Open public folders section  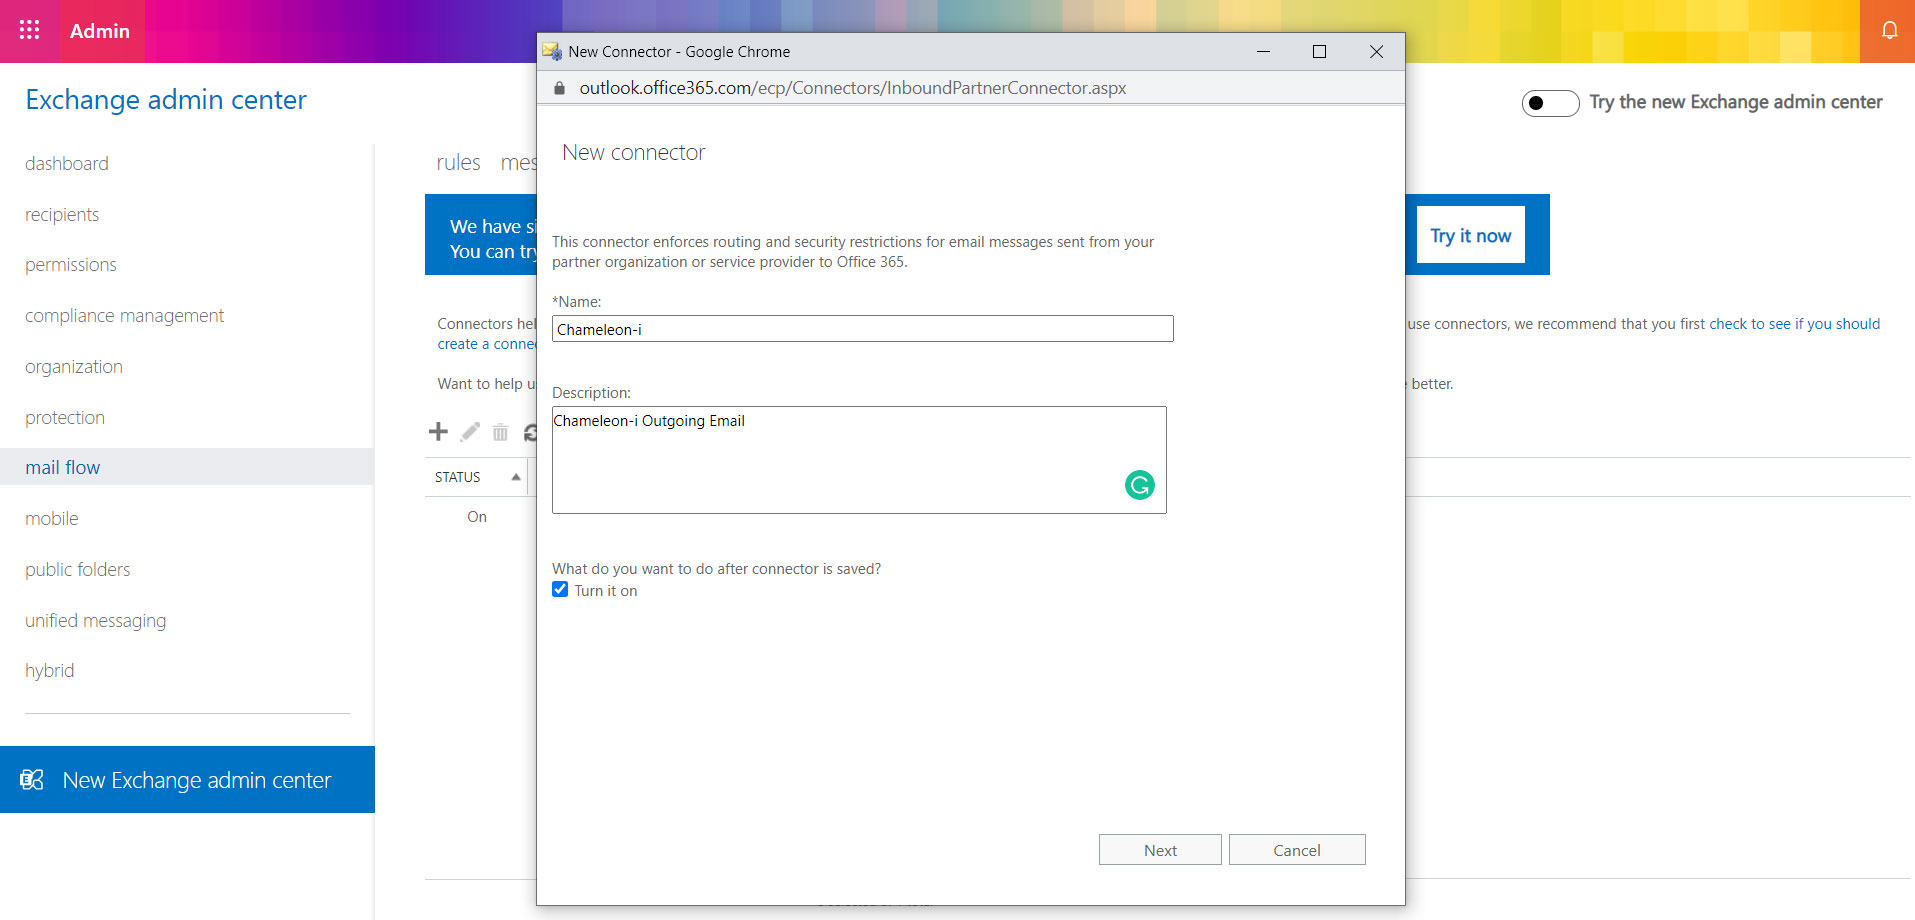[x=78, y=569]
